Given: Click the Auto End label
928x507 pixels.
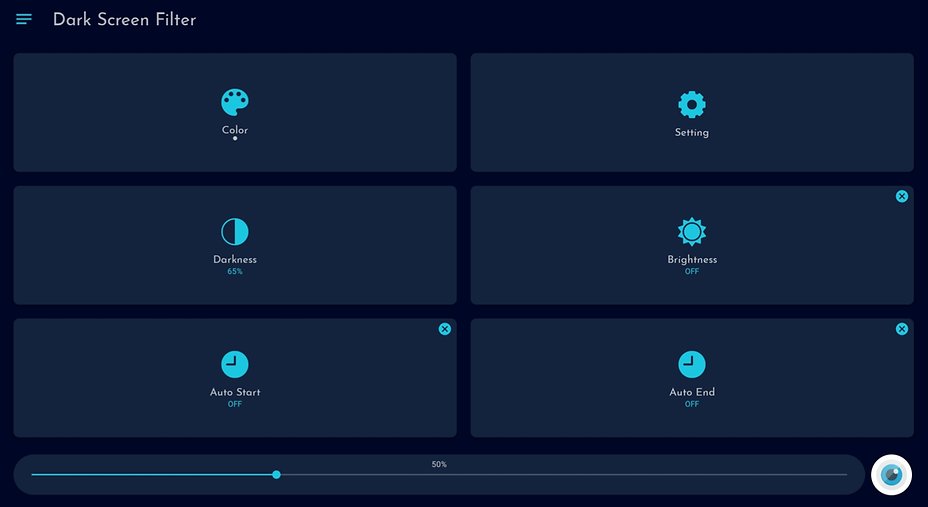Looking at the screenshot, I should 692,392.
